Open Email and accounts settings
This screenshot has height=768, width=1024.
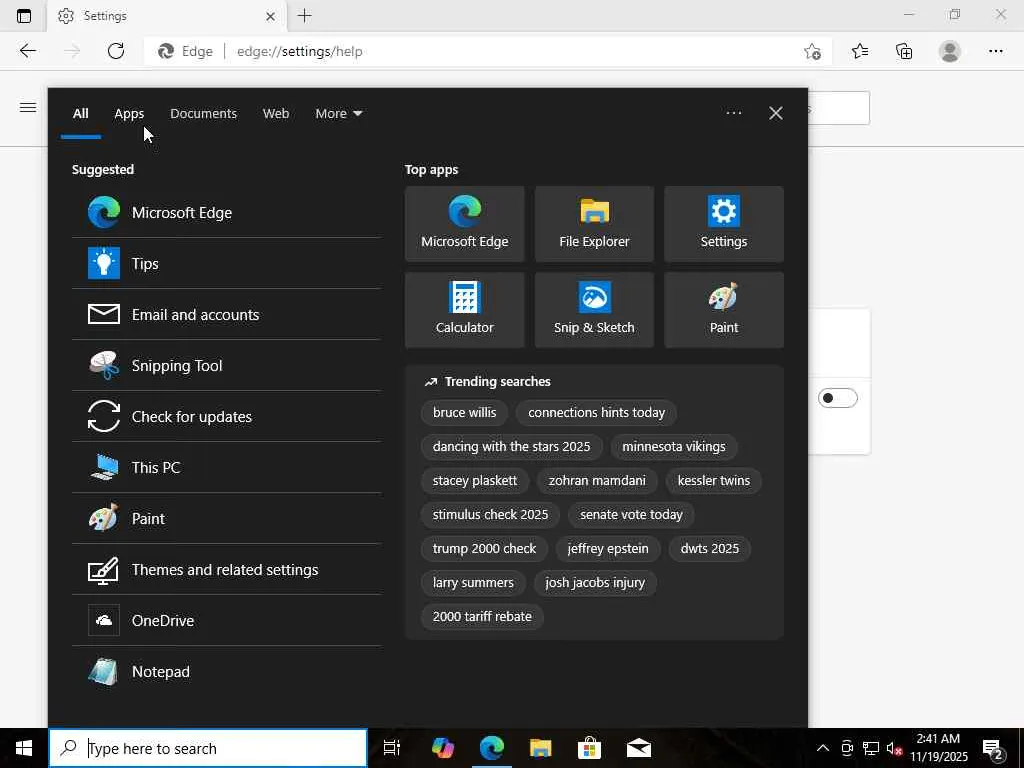[226, 314]
